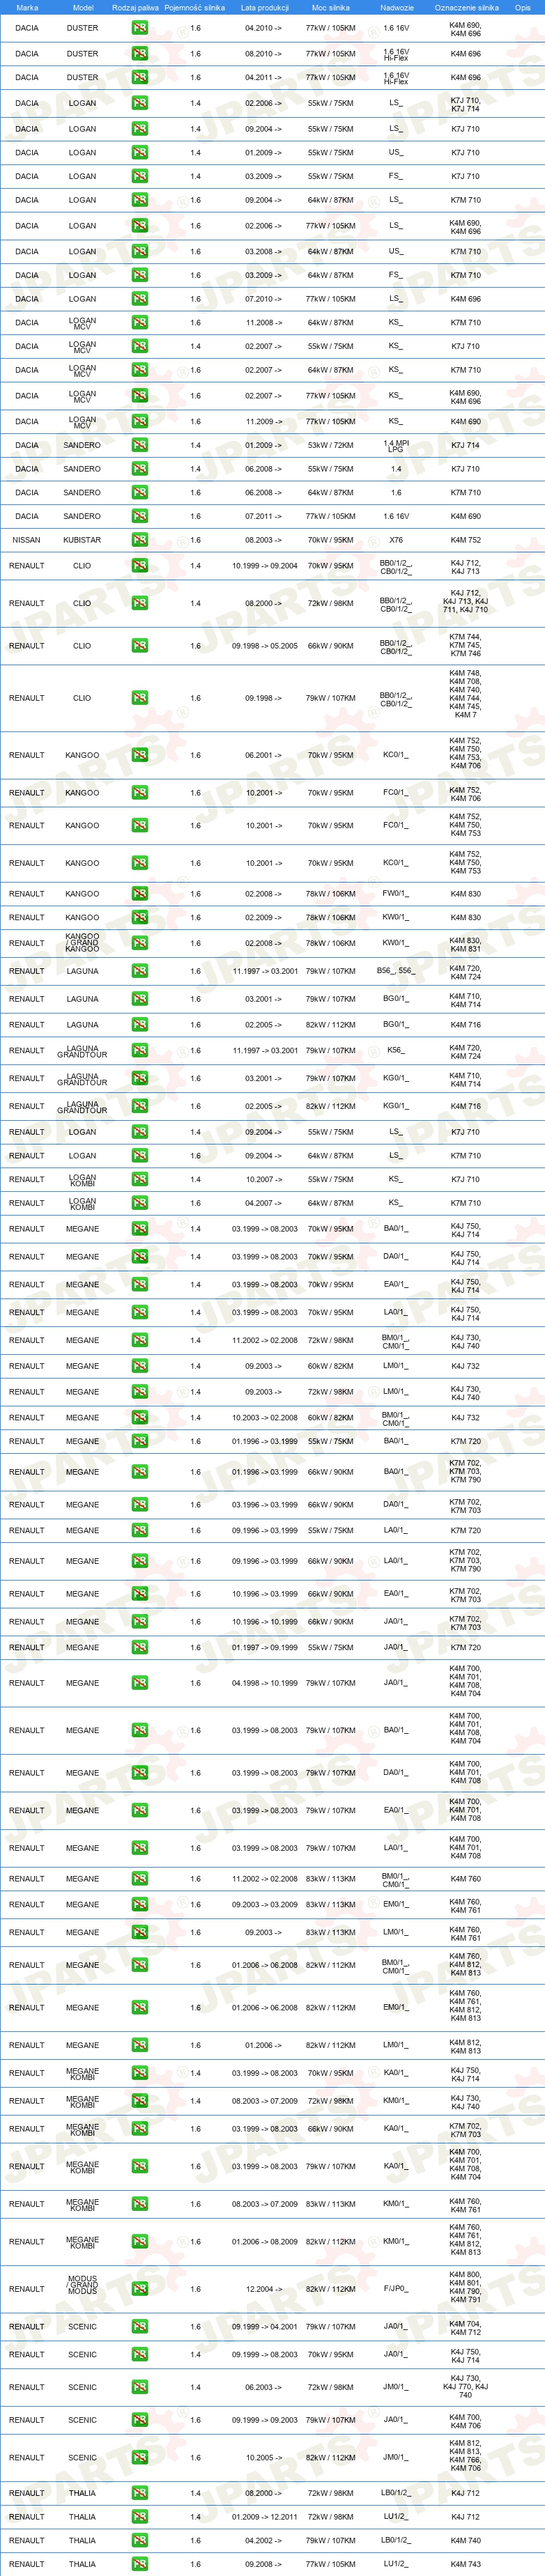Click fuel icon for Renault Thalia 04.2002
Viewport: 545px width, 2576px height.
point(139,2540)
